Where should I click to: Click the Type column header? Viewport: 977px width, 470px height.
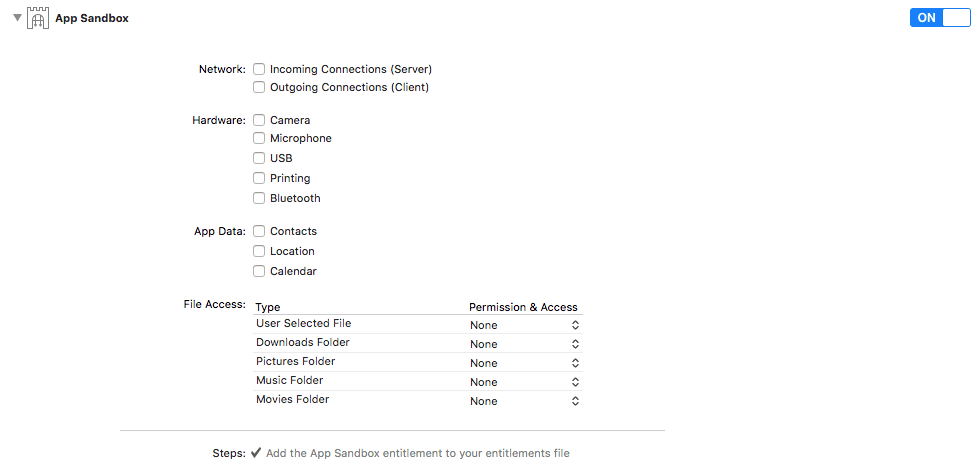268,307
